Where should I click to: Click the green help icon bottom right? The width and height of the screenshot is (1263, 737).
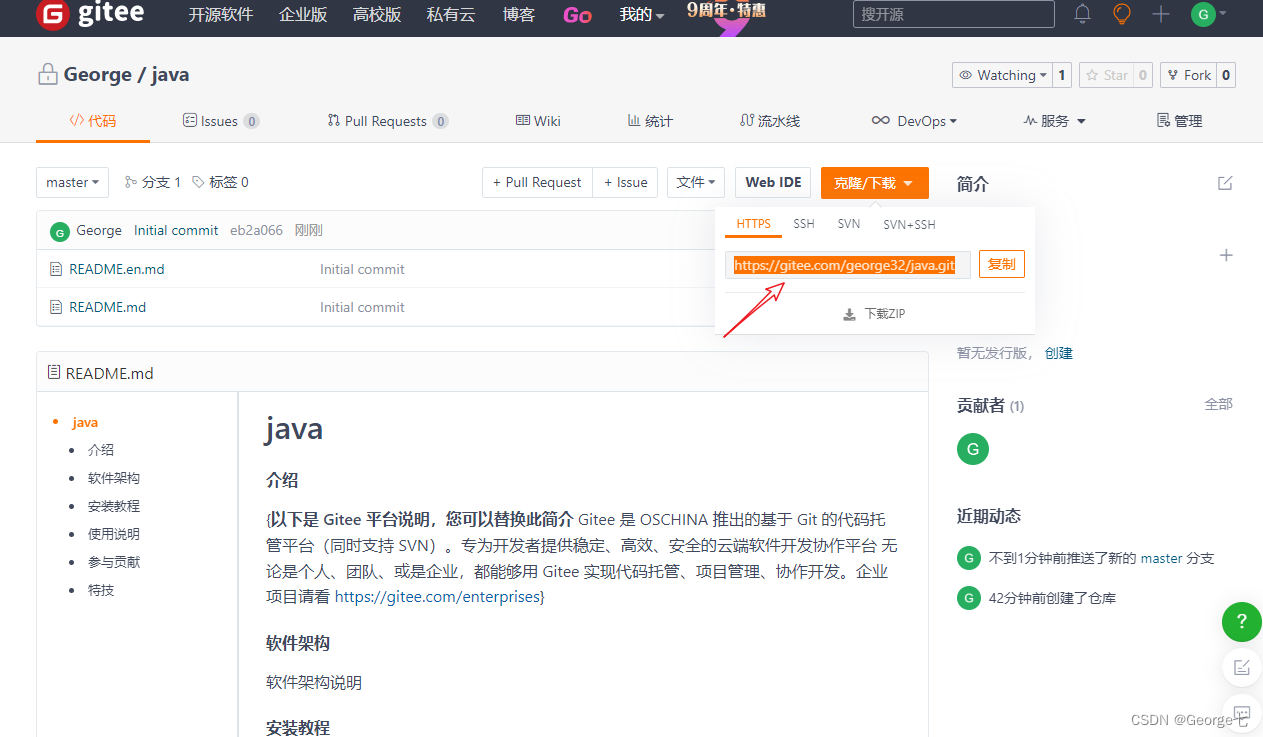[1241, 621]
